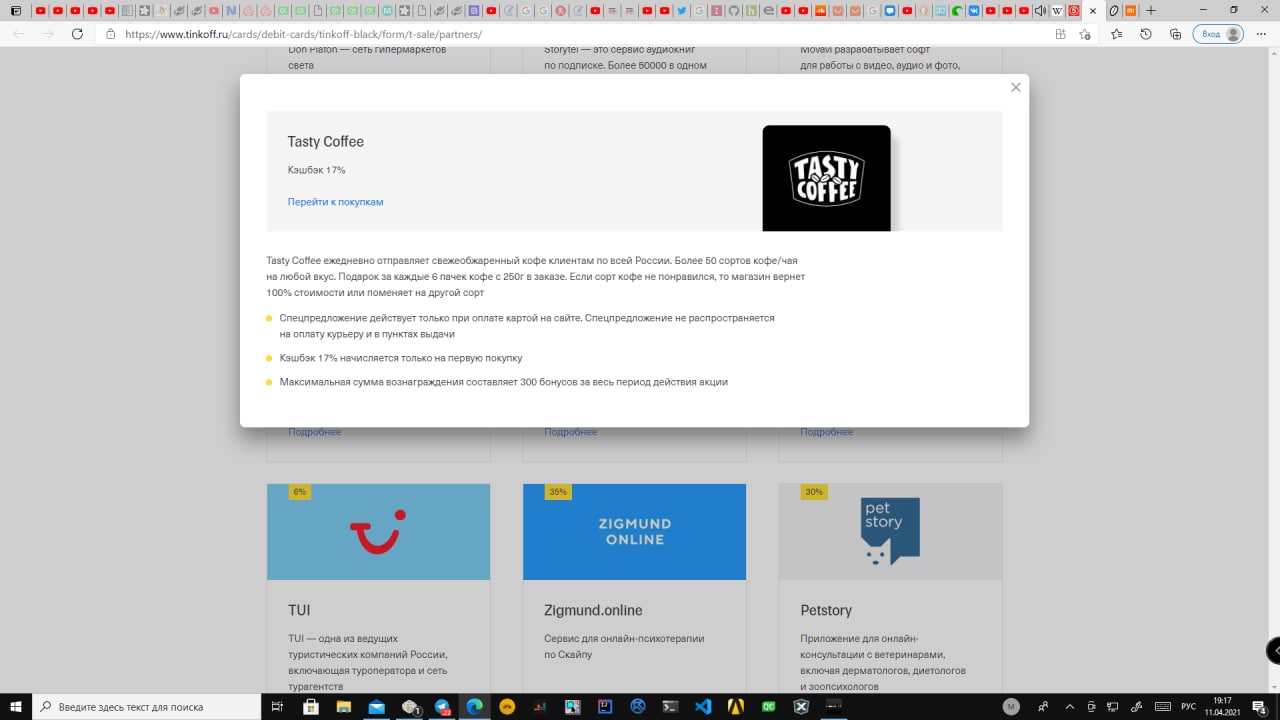Screen dimensions: 1280x720
Task: Open the Microsoft Edge taskbar icon
Action: [x=475, y=706]
